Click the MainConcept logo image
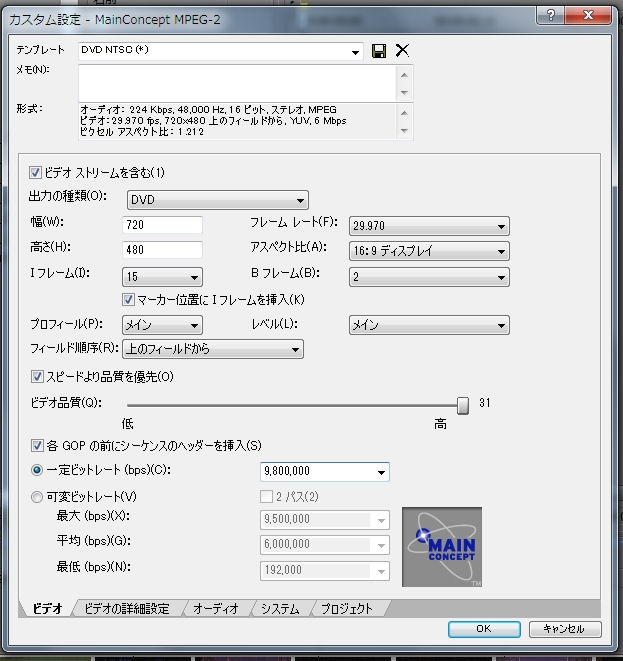Image resolution: width=623 pixels, height=661 pixels. tap(442, 547)
